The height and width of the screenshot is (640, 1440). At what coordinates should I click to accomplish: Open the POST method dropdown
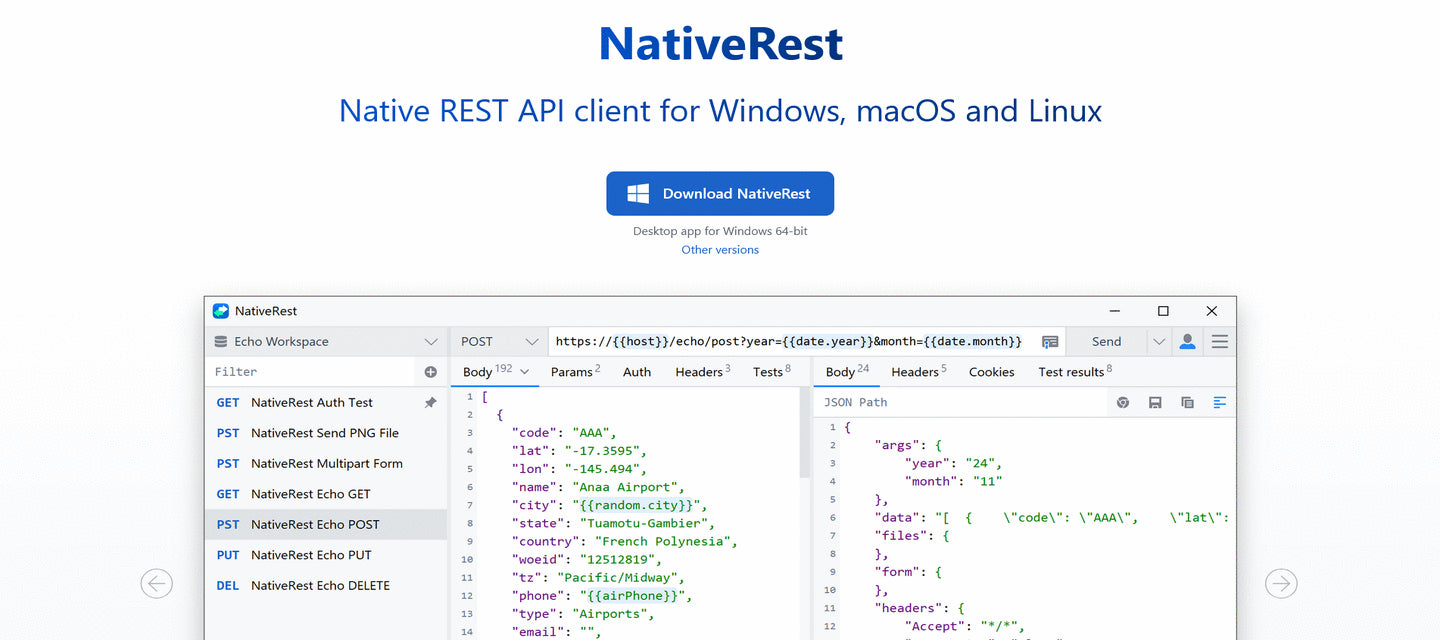pyautogui.click(x=499, y=342)
